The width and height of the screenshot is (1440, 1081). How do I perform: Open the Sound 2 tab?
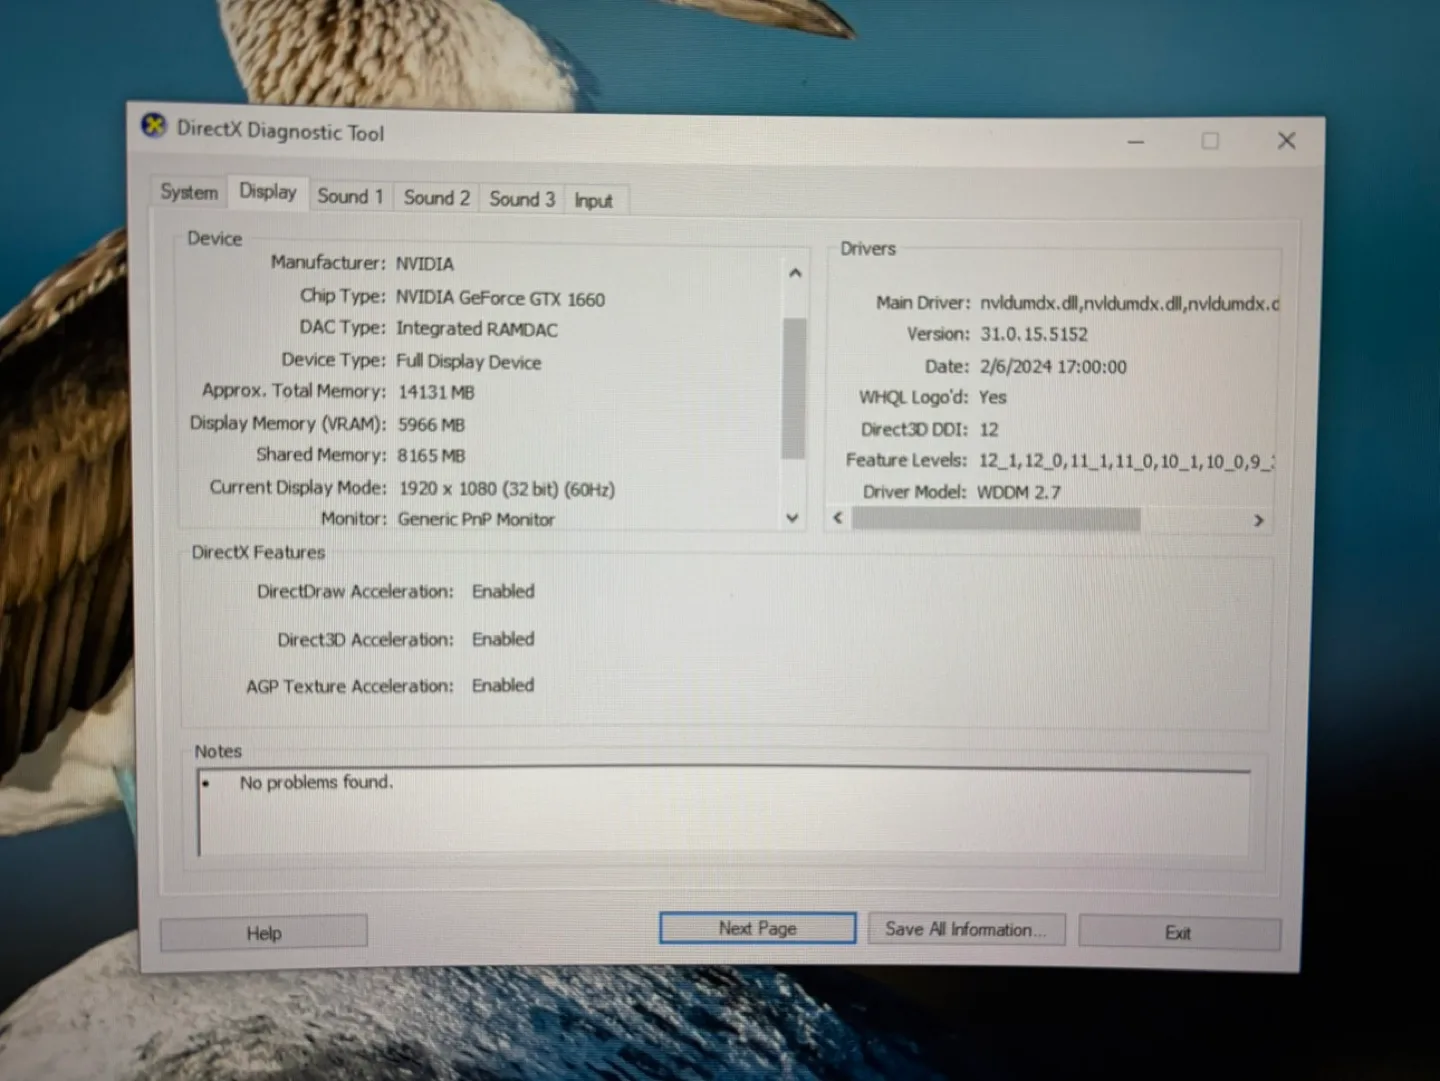(435, 197)
